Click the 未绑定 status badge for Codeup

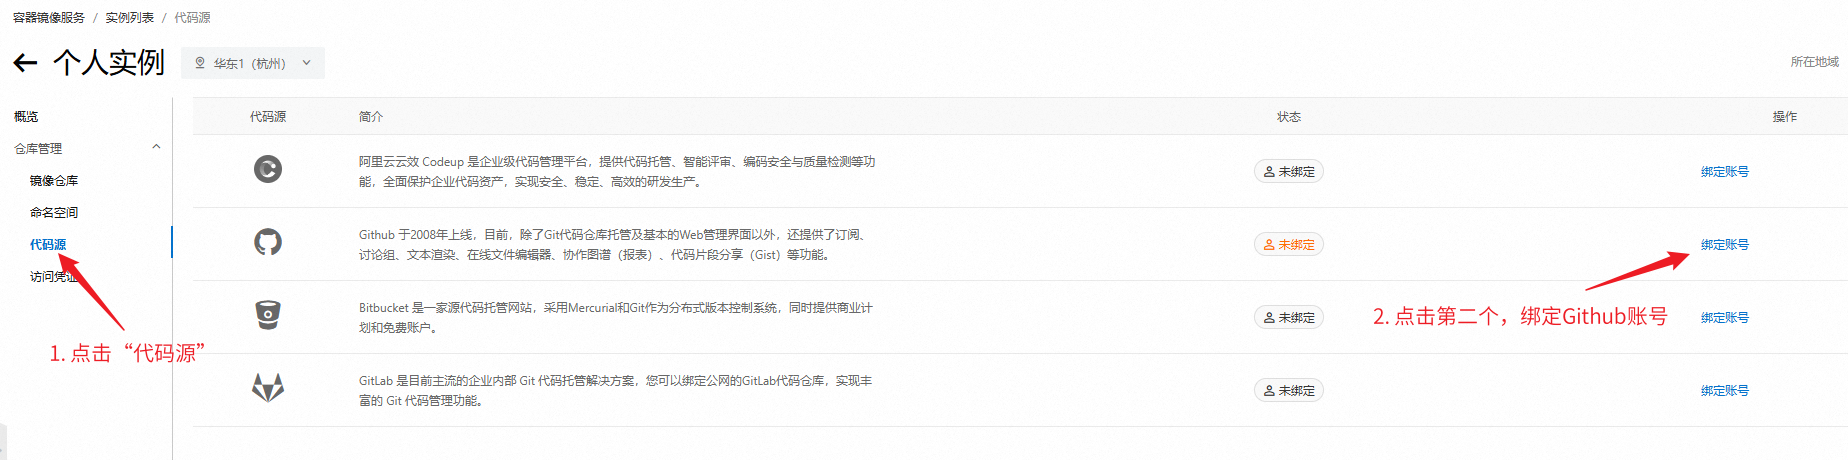click(1288, 172)
